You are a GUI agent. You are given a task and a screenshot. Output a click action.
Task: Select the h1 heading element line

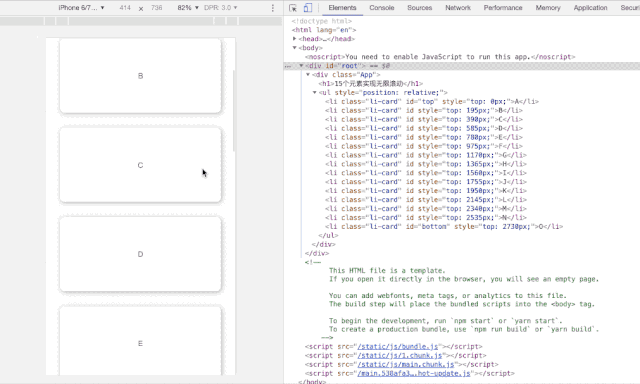pos(371,84)
